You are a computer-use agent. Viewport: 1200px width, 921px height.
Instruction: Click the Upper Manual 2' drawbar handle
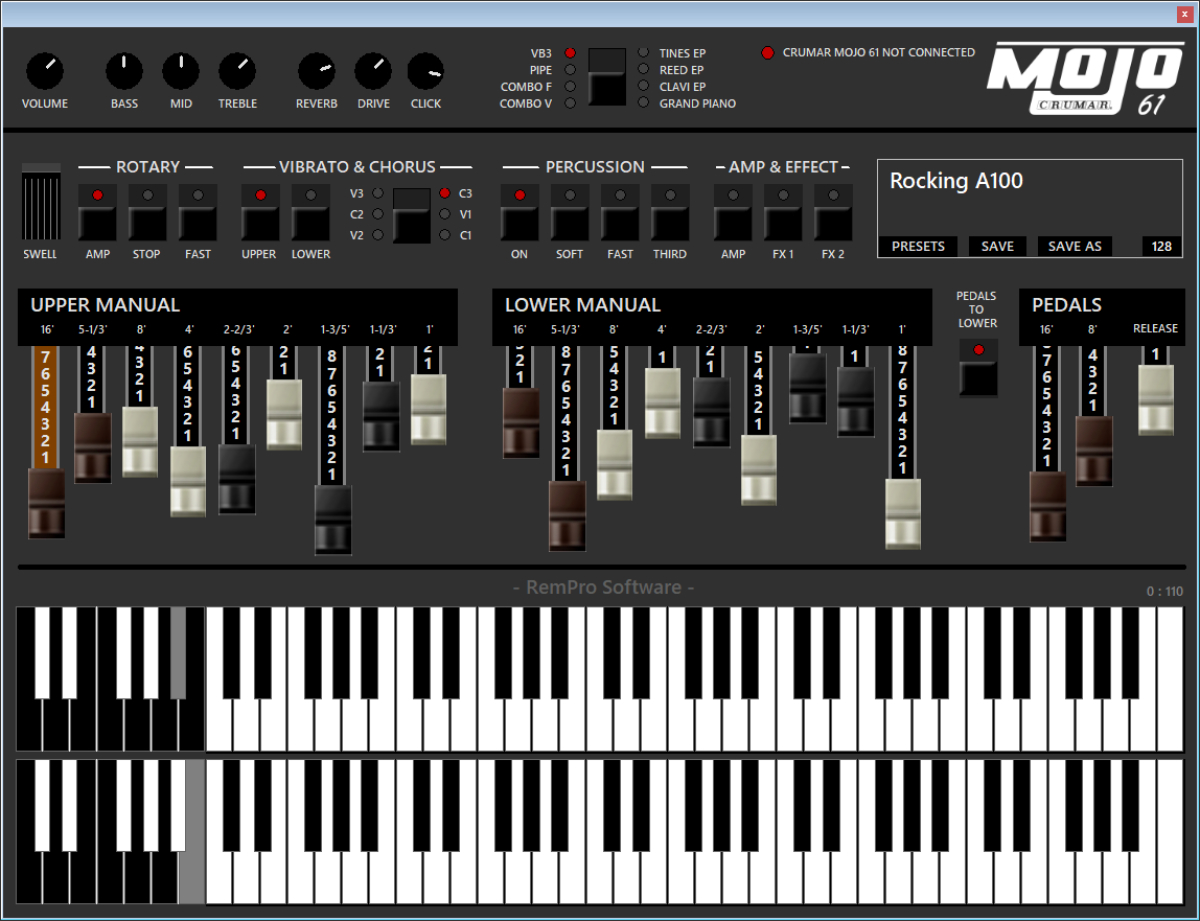click(284, 414)
